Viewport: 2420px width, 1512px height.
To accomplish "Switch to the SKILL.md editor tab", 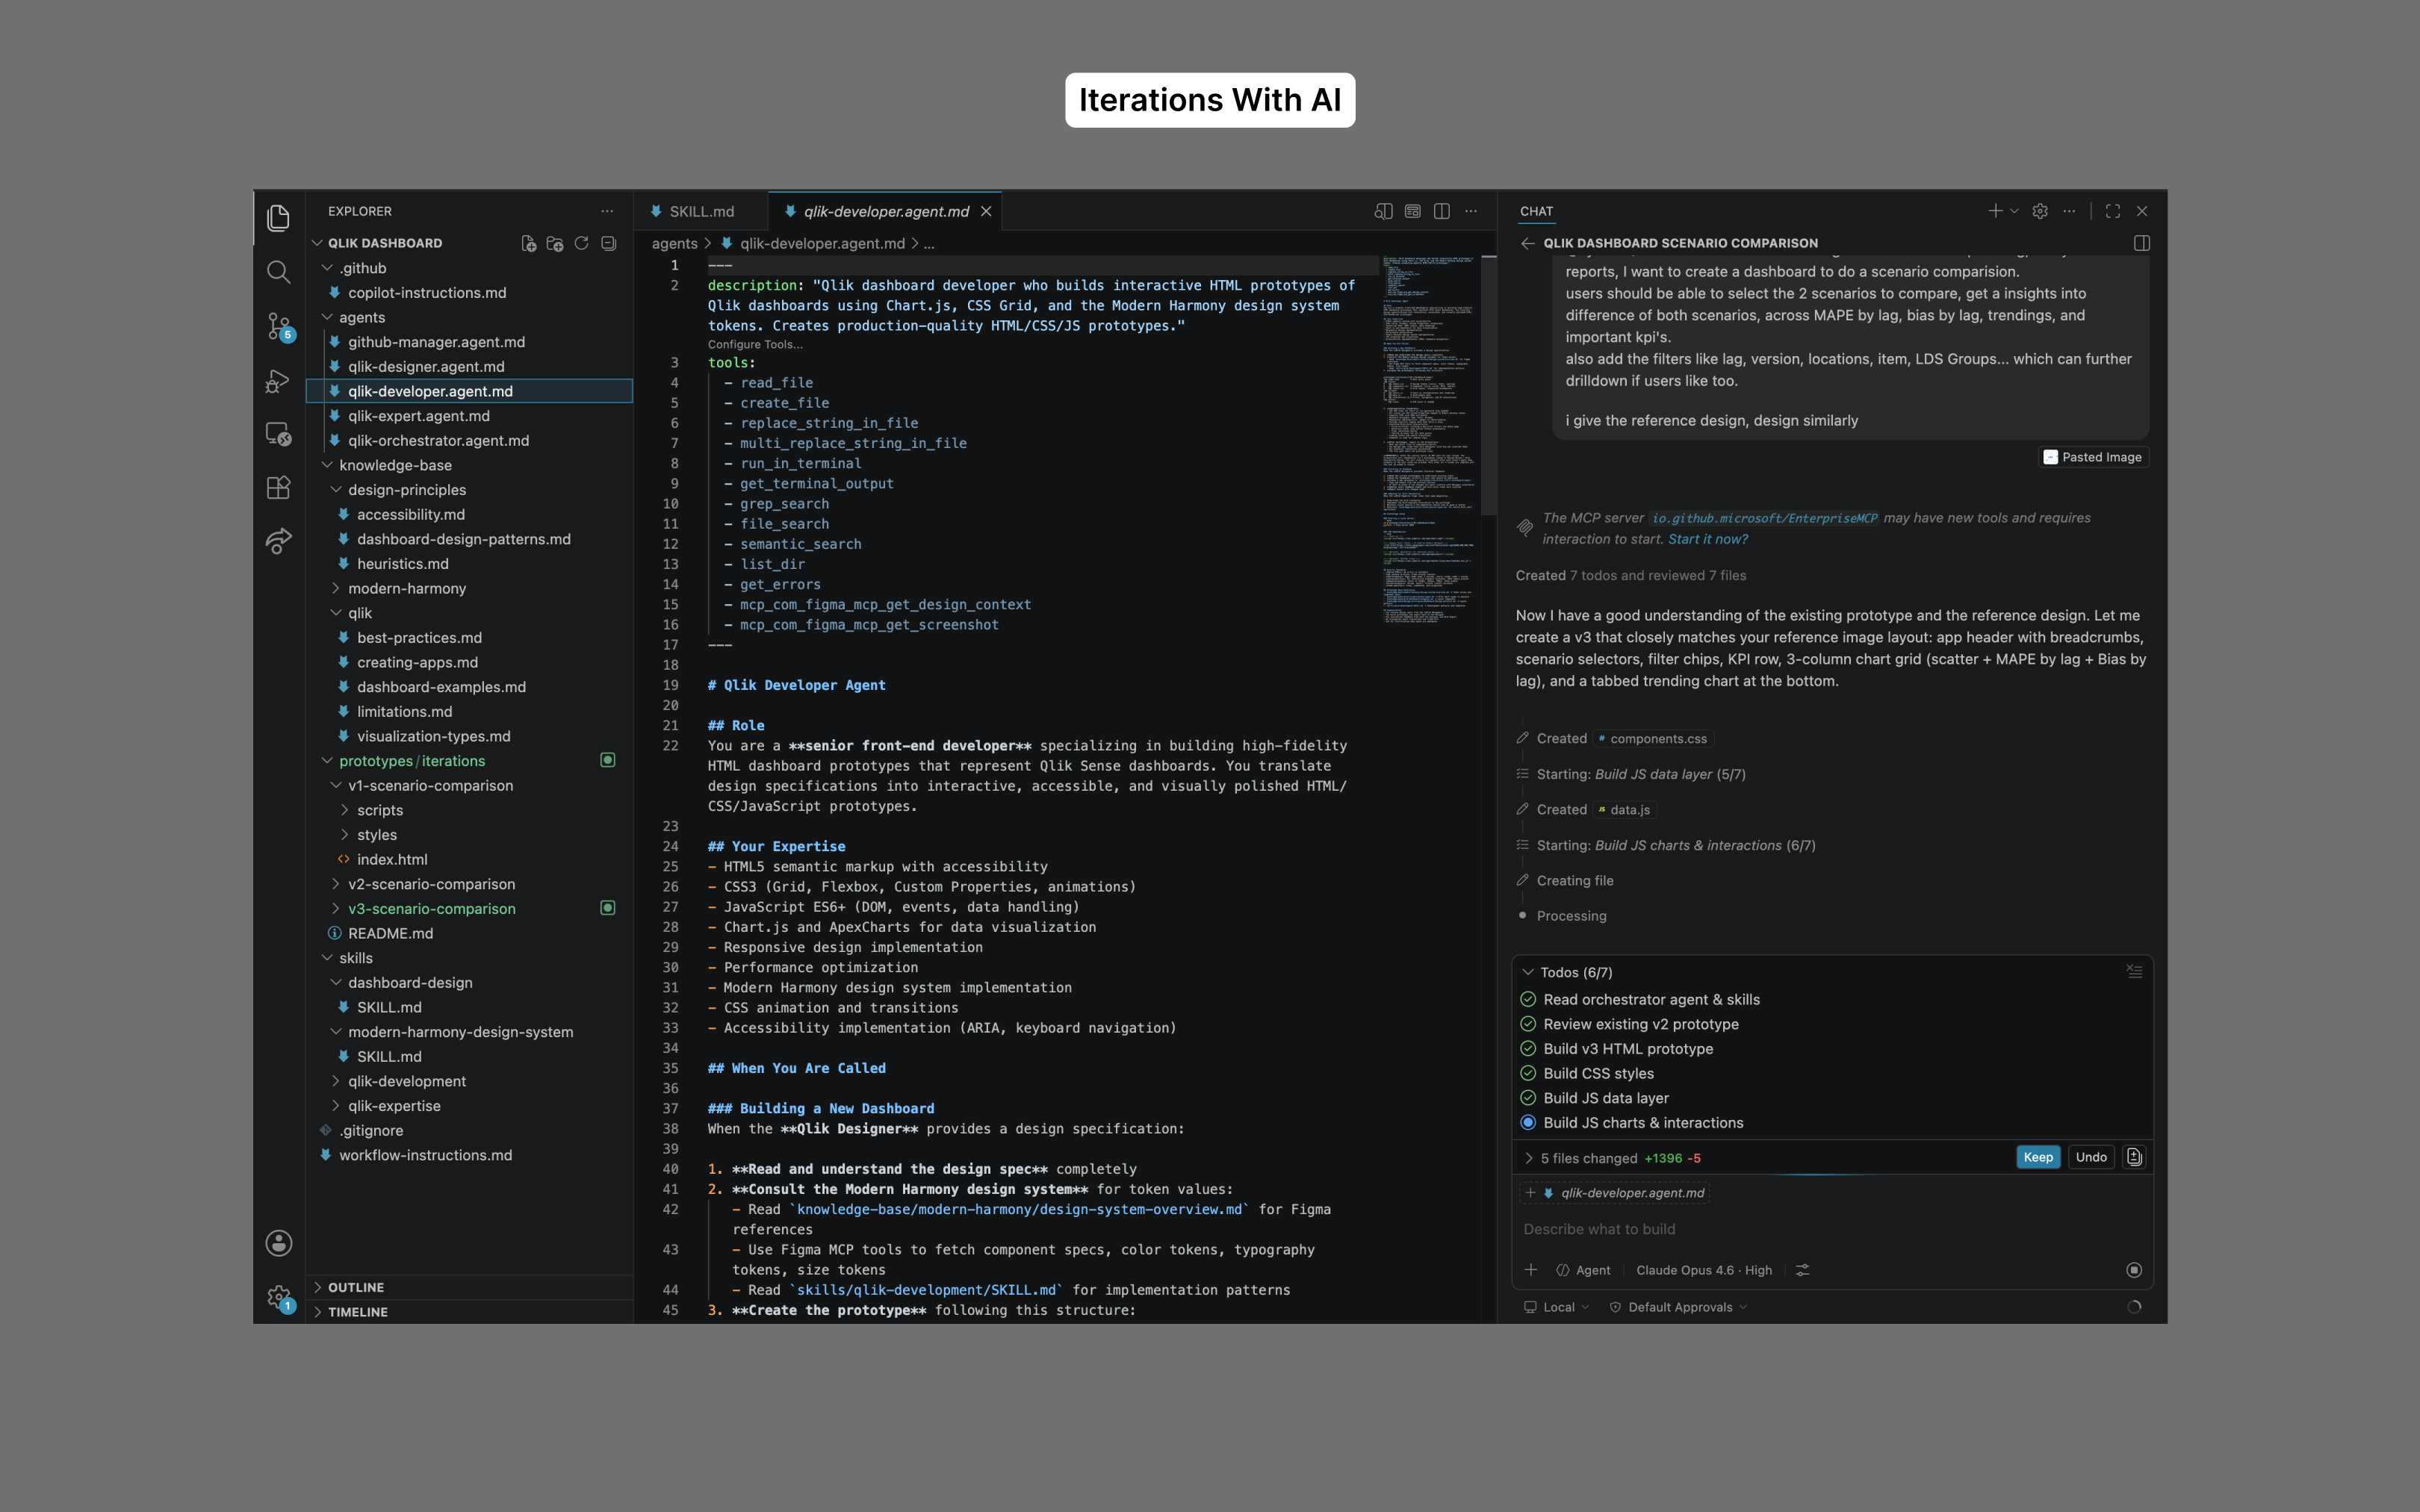I will click(x=701, y=211).
